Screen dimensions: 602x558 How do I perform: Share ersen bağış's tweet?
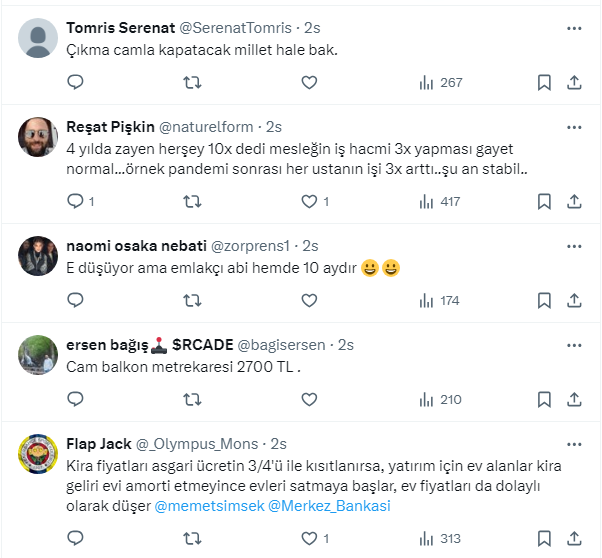point(574,399)
